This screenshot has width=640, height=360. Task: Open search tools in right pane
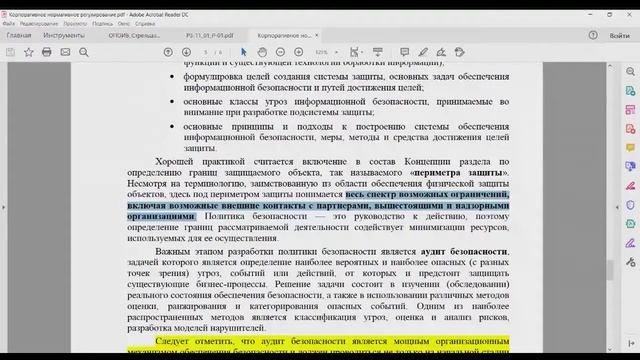coord(631,72)
